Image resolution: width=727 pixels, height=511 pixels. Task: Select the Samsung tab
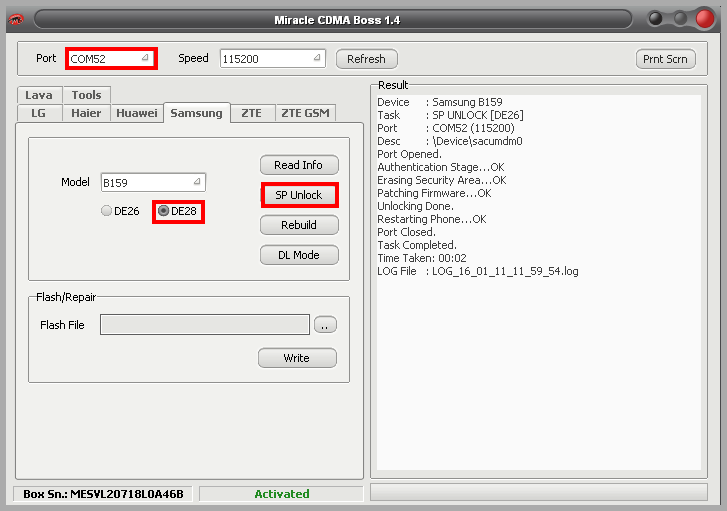coord(197,113)
